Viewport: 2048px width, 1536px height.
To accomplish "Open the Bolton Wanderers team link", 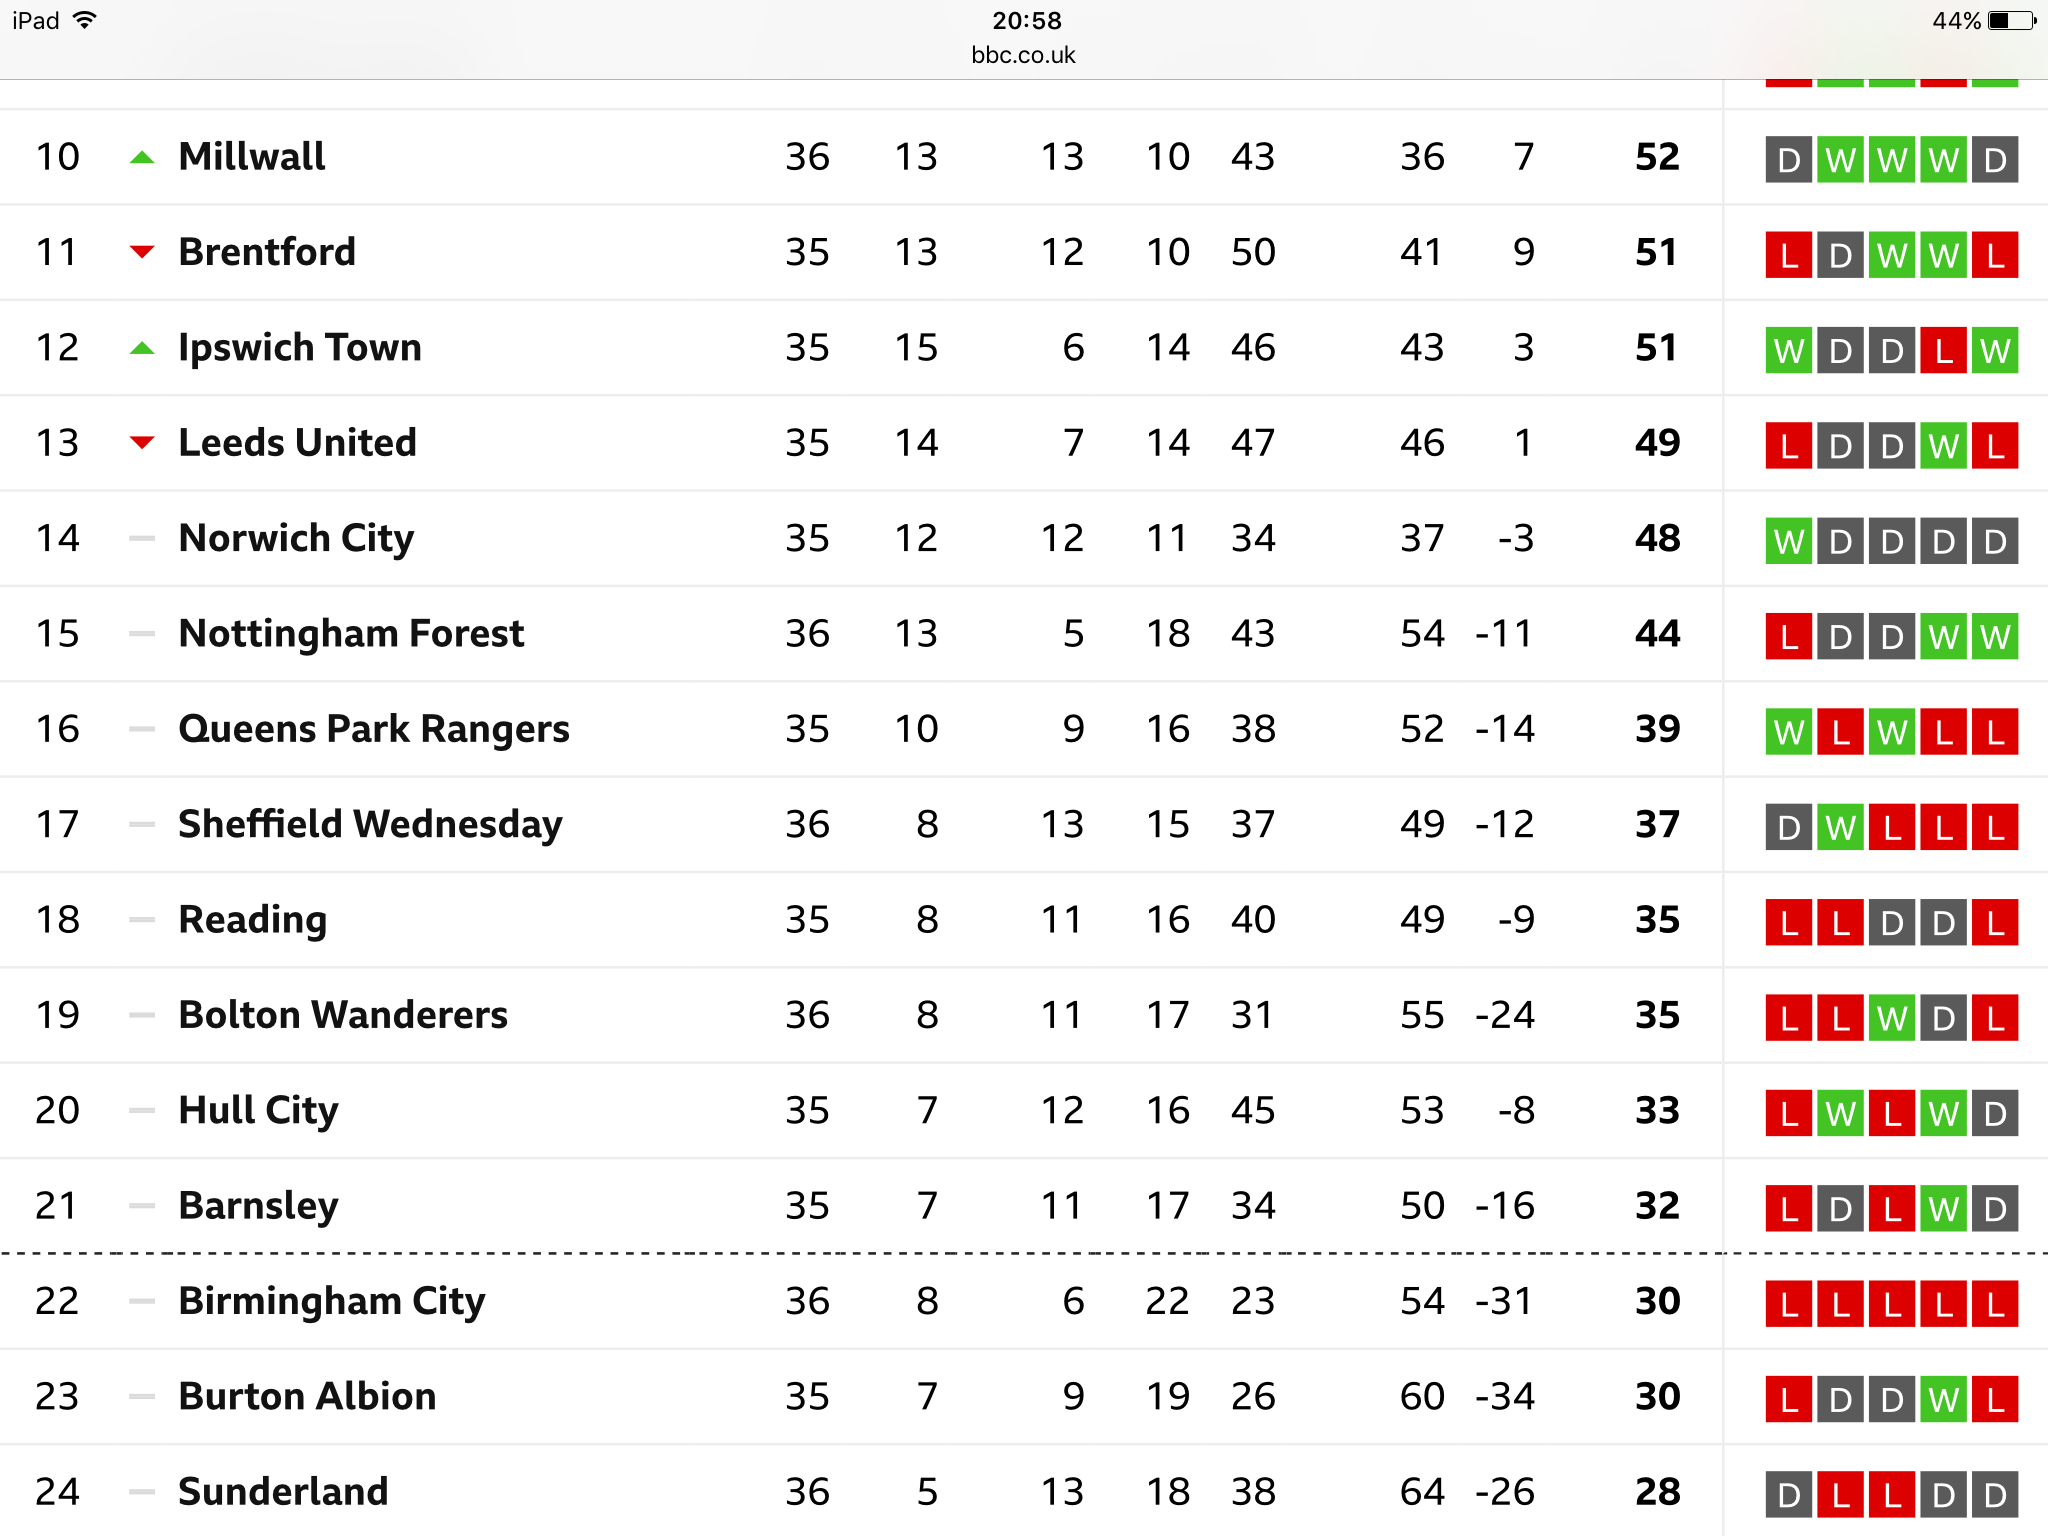I will coord(343,1015).
